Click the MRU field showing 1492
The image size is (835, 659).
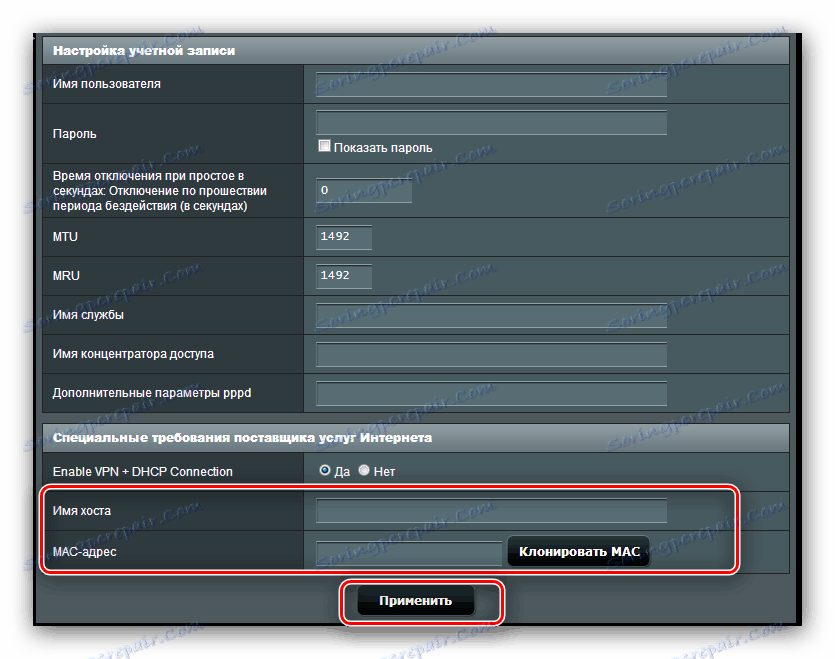(343, 275)
